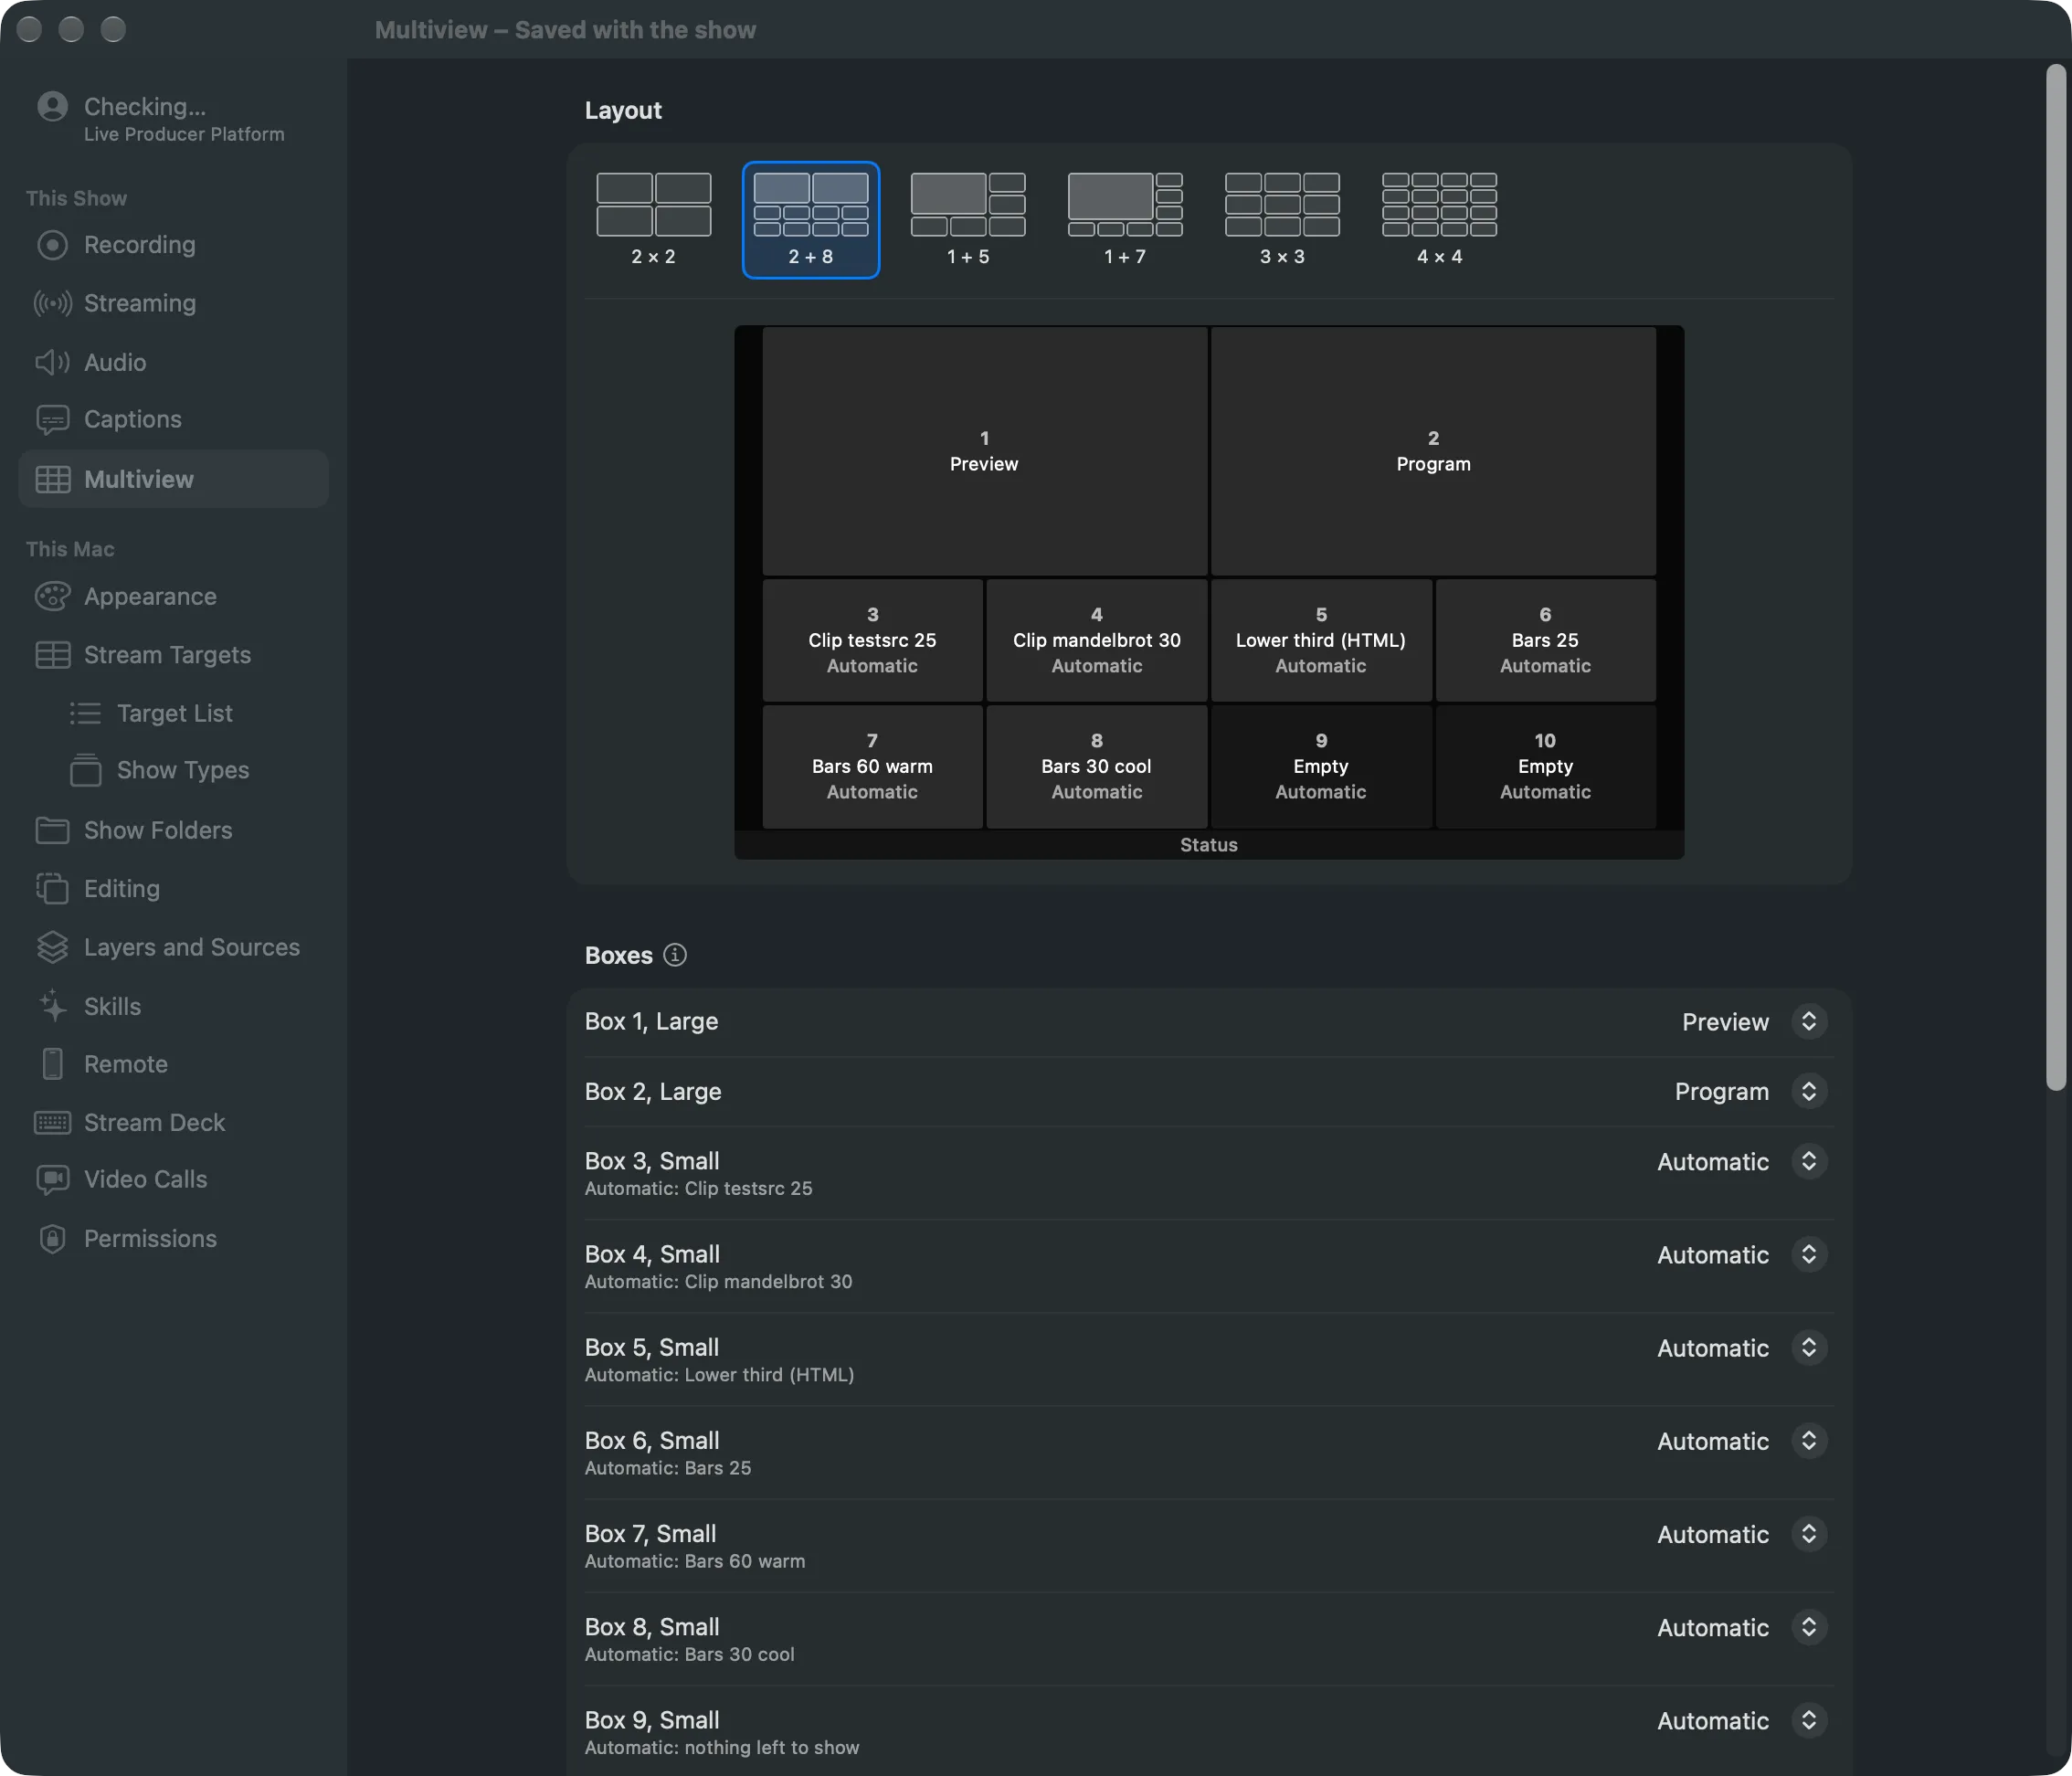Select the Show Folders folder icon

click(52, 830)
